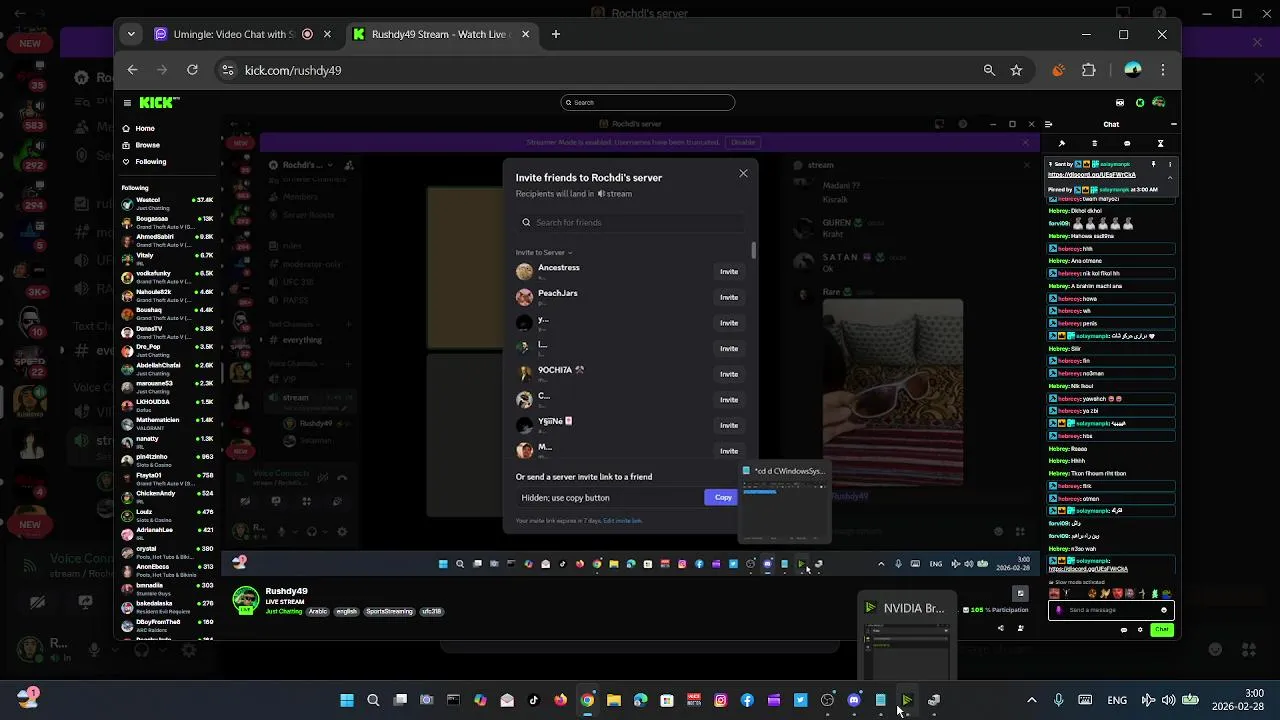Open Windows Start menu
Screen dimensions: 1280x720
[347, 700]
